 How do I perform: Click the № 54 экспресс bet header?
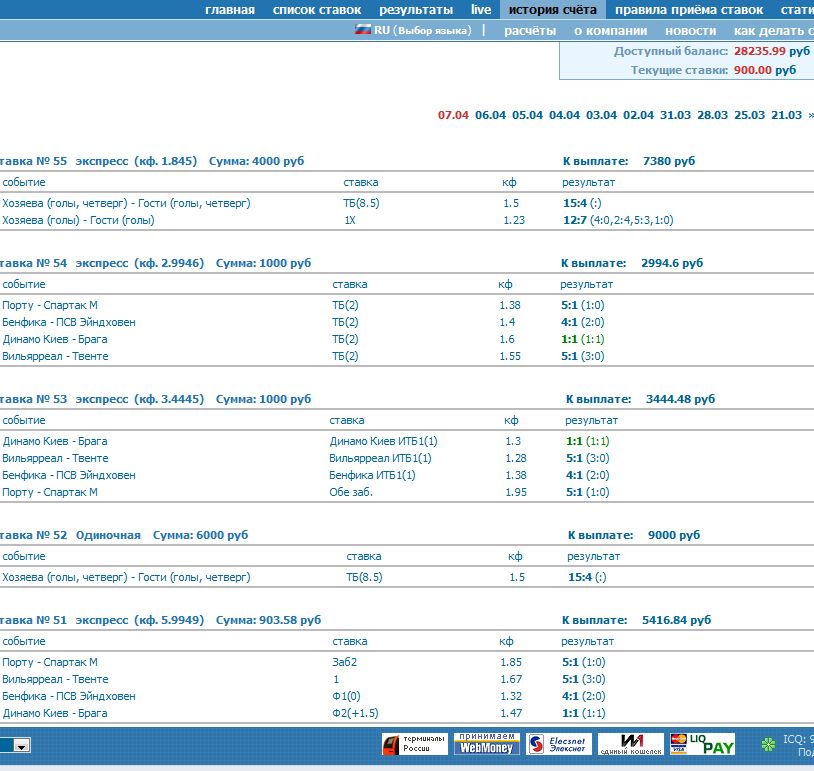click(102, 263)
